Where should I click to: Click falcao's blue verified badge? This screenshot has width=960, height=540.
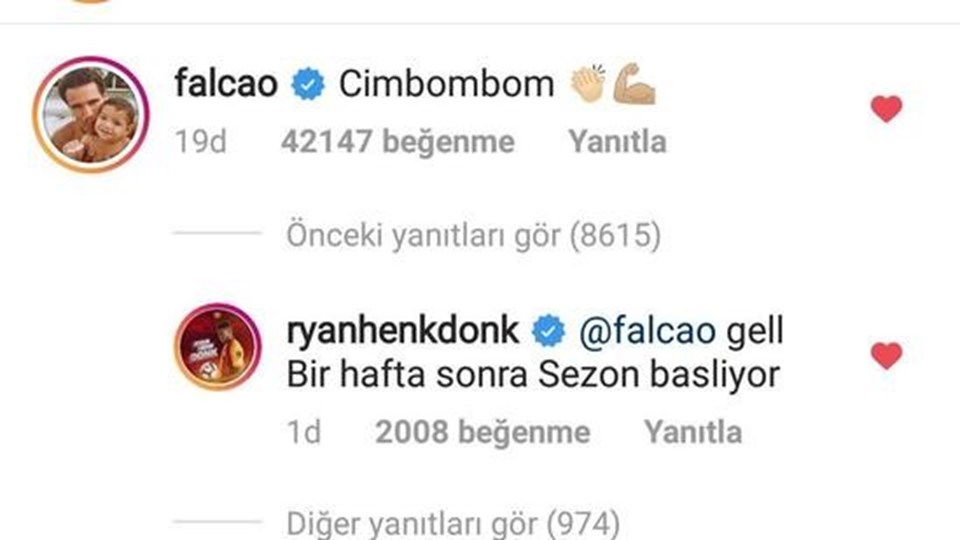(308, 84)
